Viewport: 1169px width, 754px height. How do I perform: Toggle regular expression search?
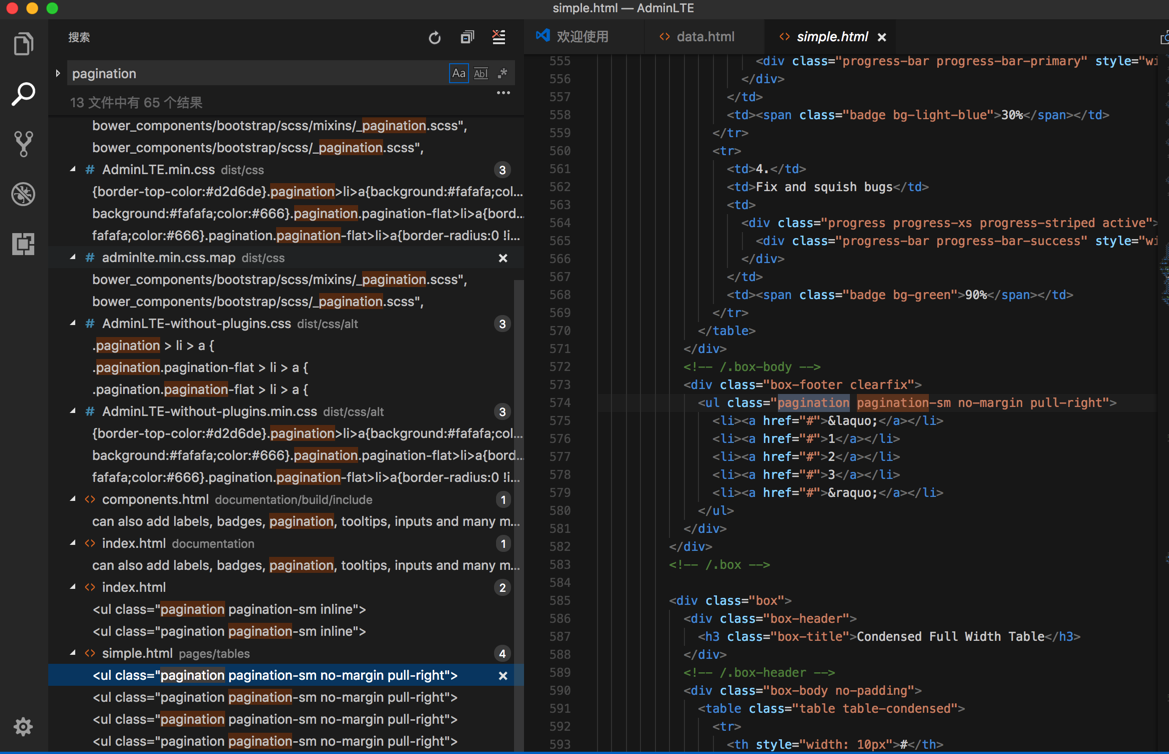pos(502,74)
